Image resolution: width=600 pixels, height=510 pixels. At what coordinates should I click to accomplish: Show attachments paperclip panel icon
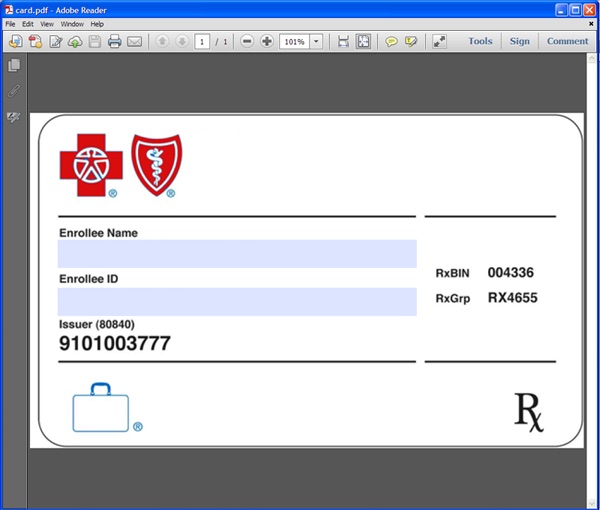14,91
